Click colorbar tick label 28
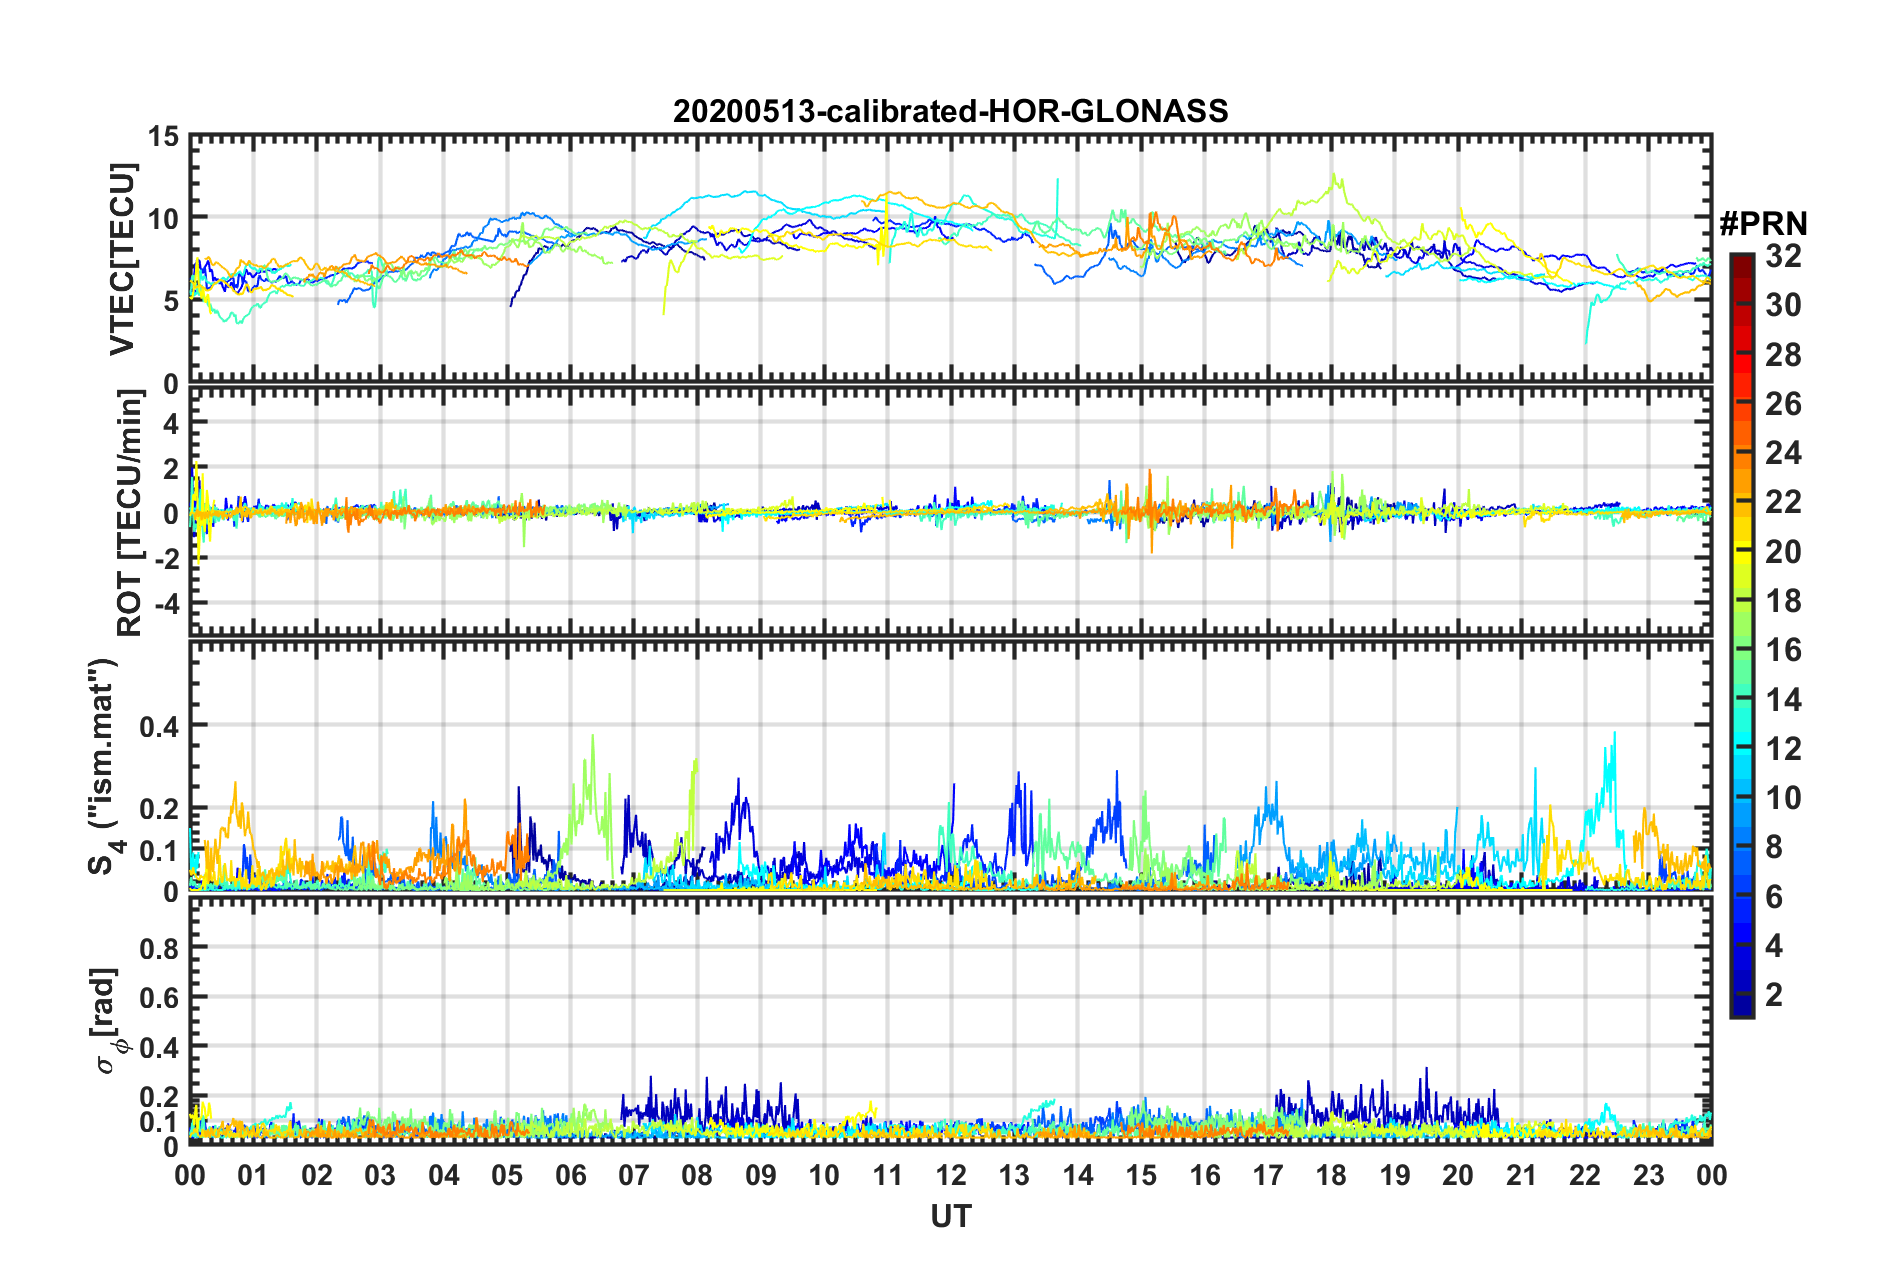 click(x=1783, y=355)
